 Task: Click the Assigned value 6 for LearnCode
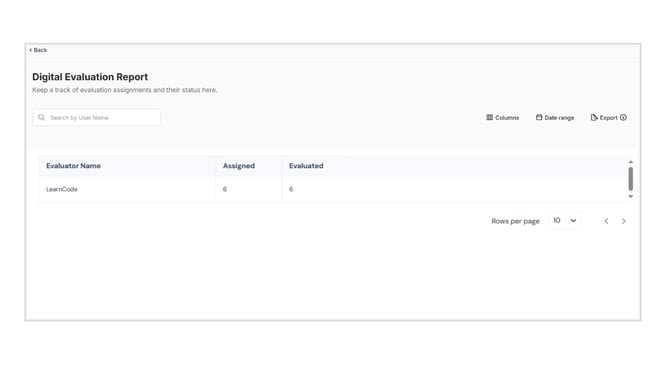[225, 189]
